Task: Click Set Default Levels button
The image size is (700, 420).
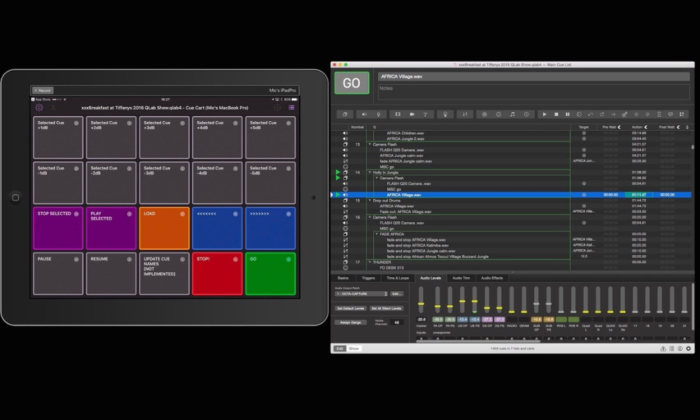Action: click(x=350, y=308)
